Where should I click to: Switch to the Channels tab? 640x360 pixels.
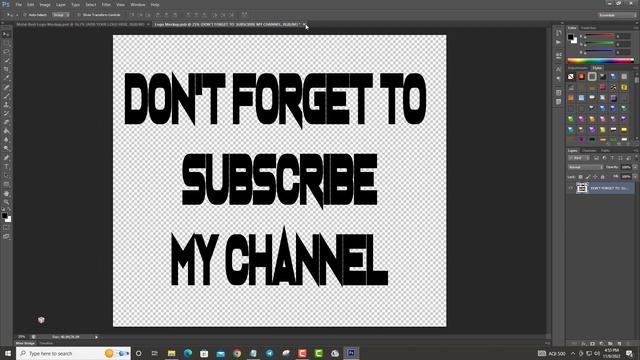[x=589, y=151]
